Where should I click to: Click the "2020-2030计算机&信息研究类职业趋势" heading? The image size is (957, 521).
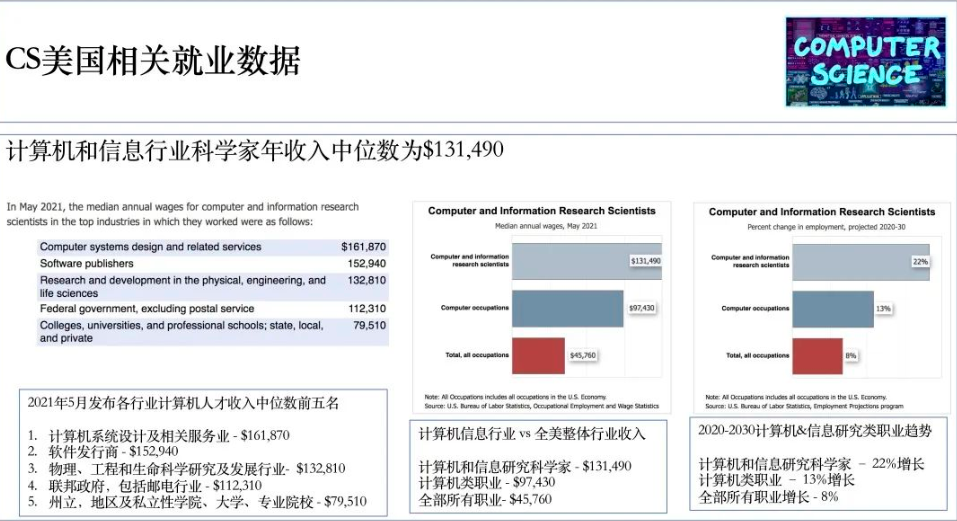(x=815, y=431)
